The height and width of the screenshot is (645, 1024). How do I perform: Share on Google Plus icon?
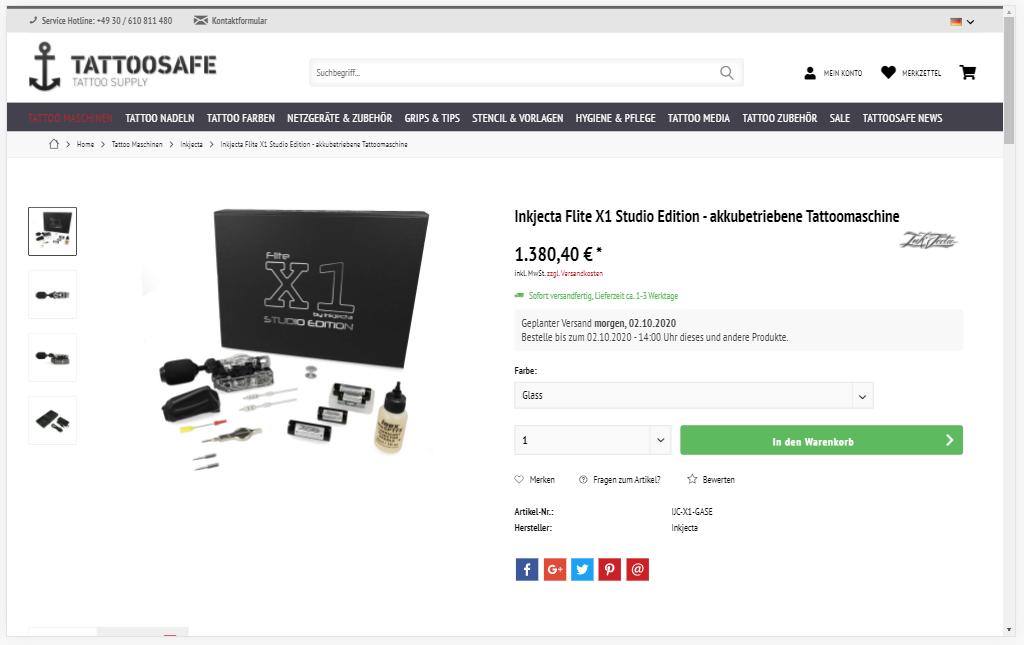[x=554, y=569]
